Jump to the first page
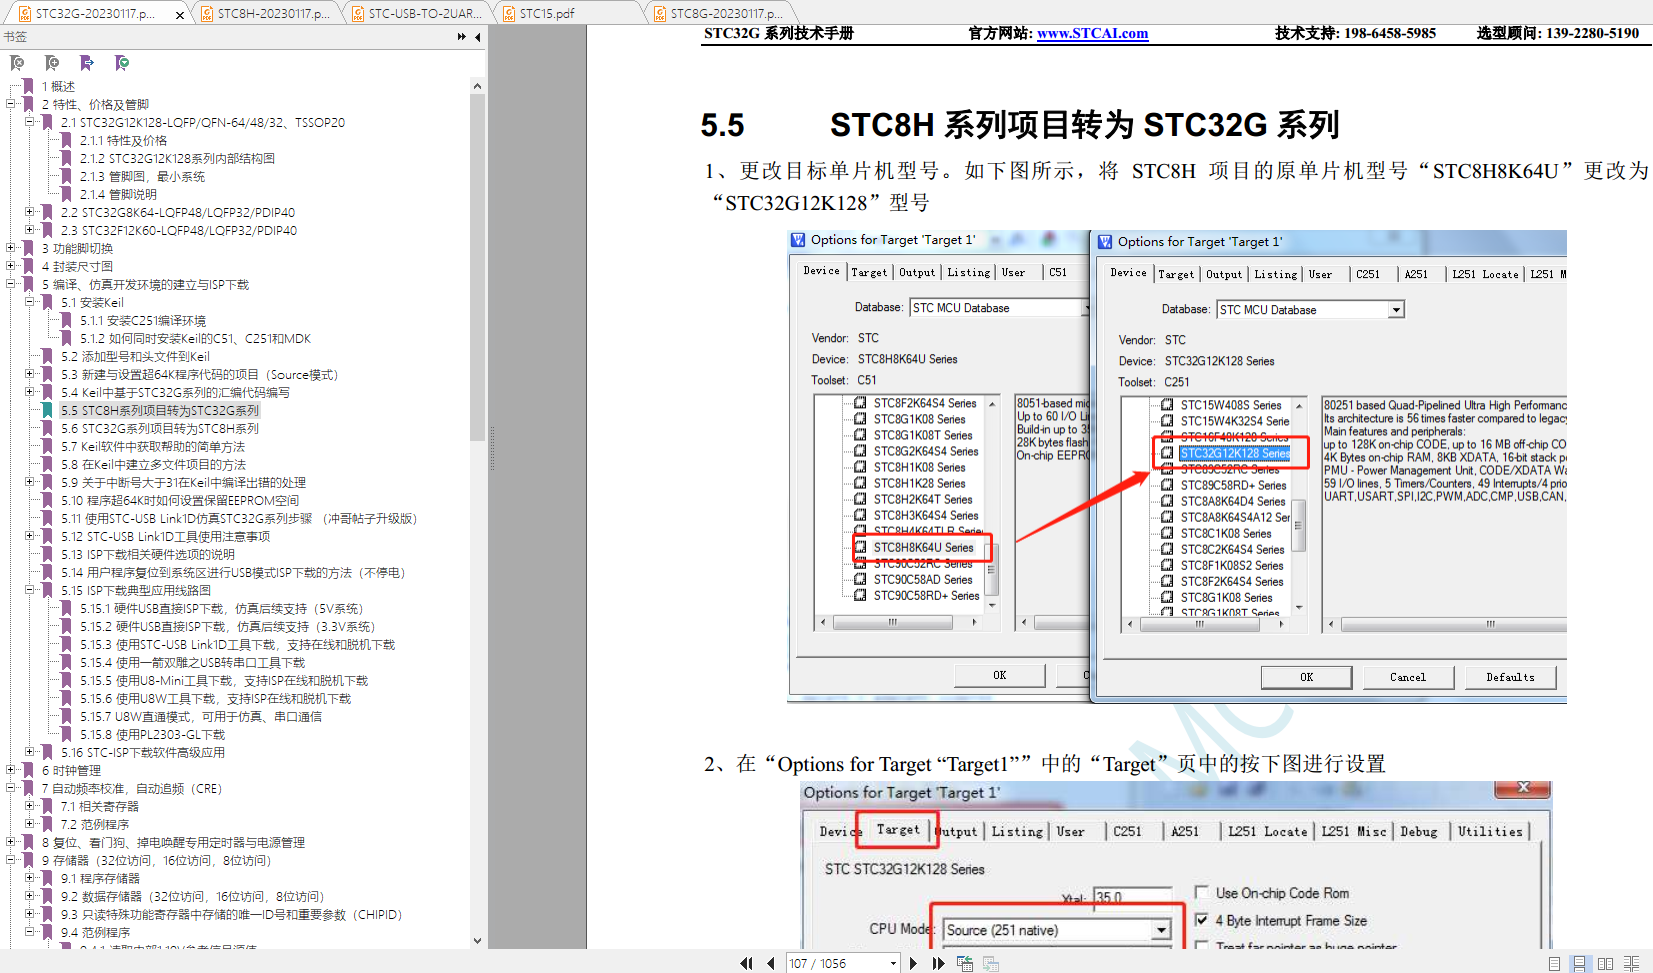Image resolution: width=1653 pixels, height=973 pixels. (x=746, y=963)
